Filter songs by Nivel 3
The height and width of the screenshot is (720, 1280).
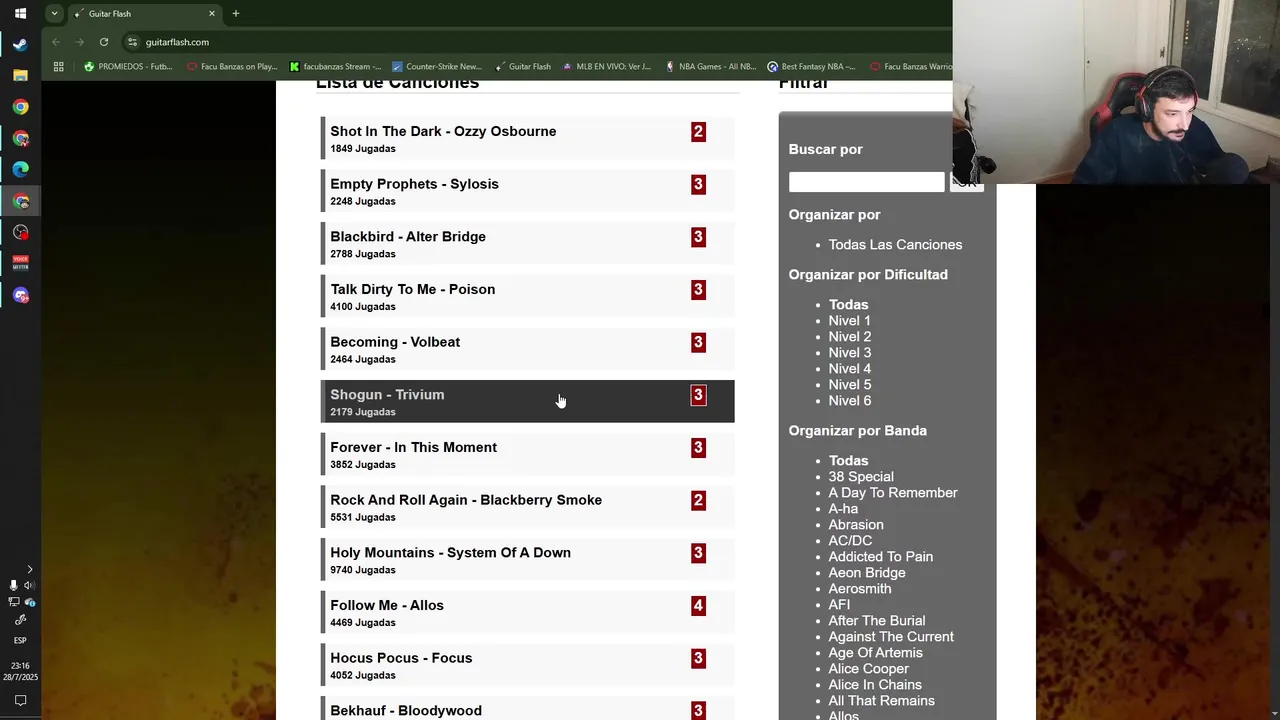[x=849, y=352]
